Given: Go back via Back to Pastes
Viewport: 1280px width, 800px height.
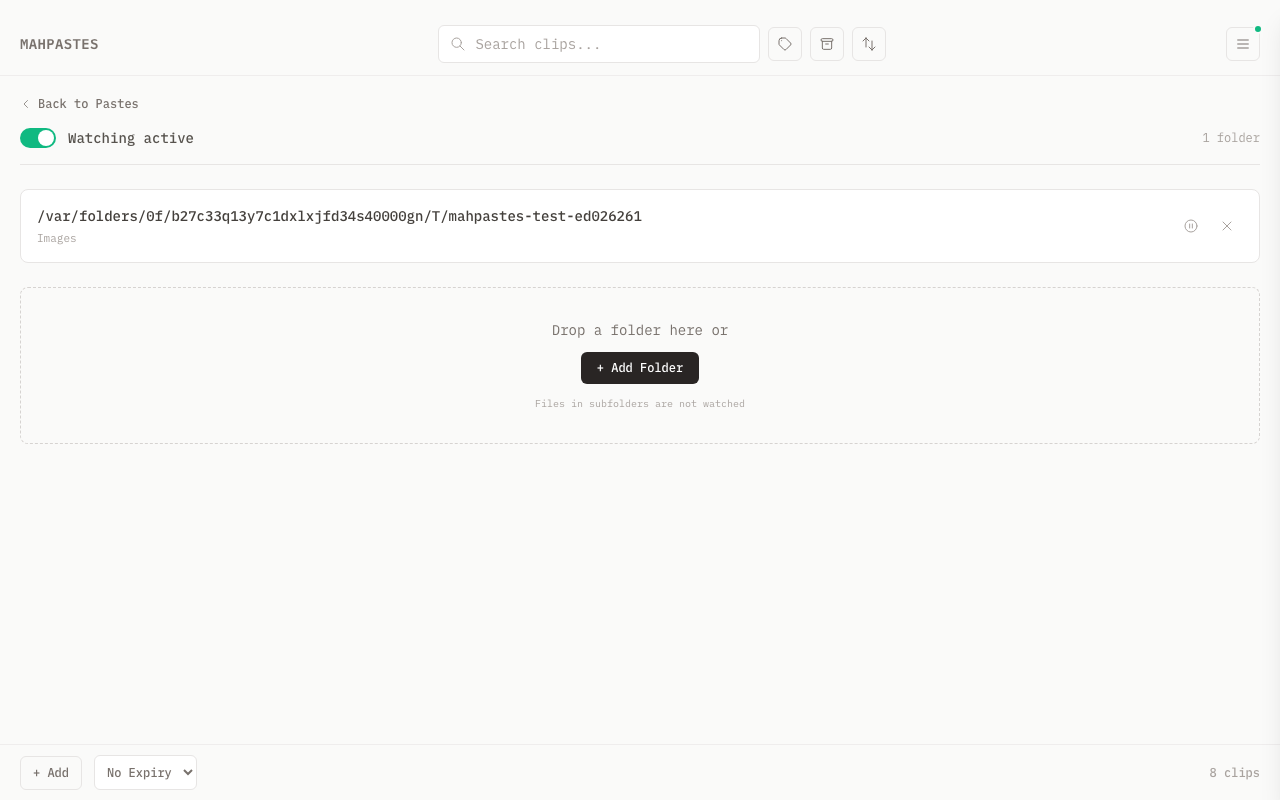Looking at the screenshot, I should 88,104.
